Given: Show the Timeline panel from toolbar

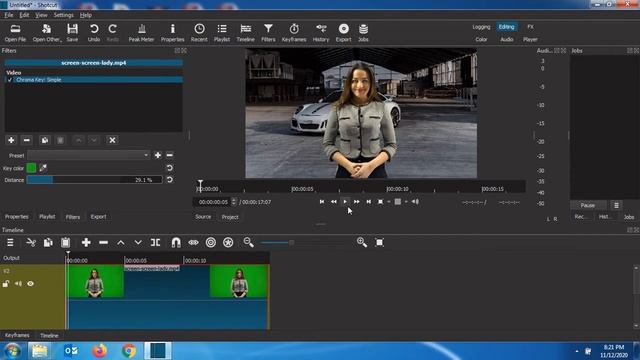Looking at the screenshot, I should pyautogui.click(x=245, y=33).
